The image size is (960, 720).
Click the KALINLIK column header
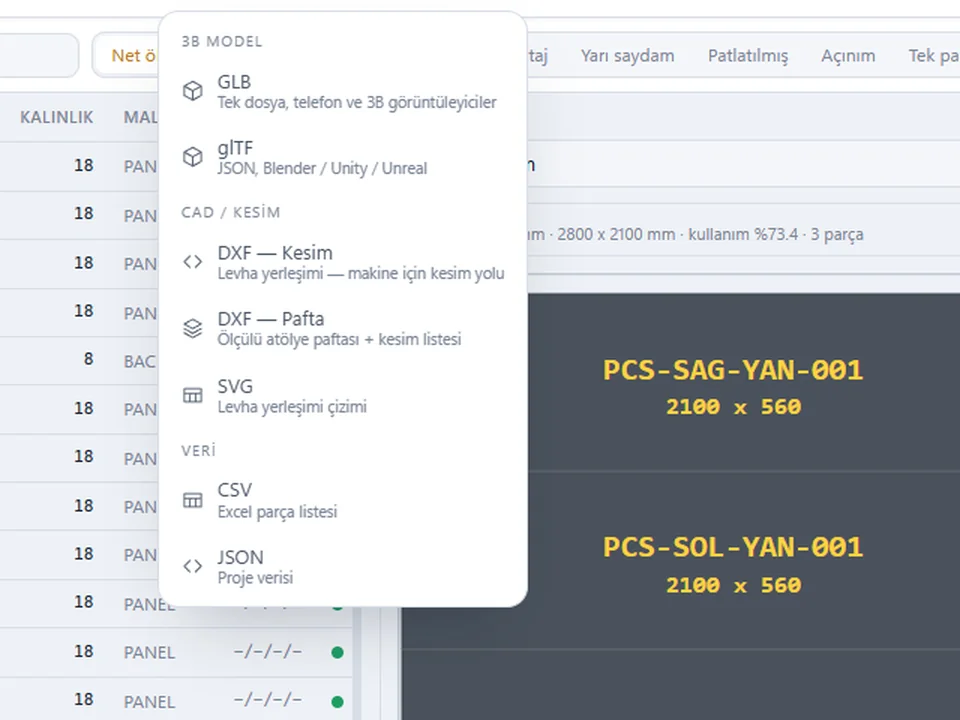tap(56, 117)
